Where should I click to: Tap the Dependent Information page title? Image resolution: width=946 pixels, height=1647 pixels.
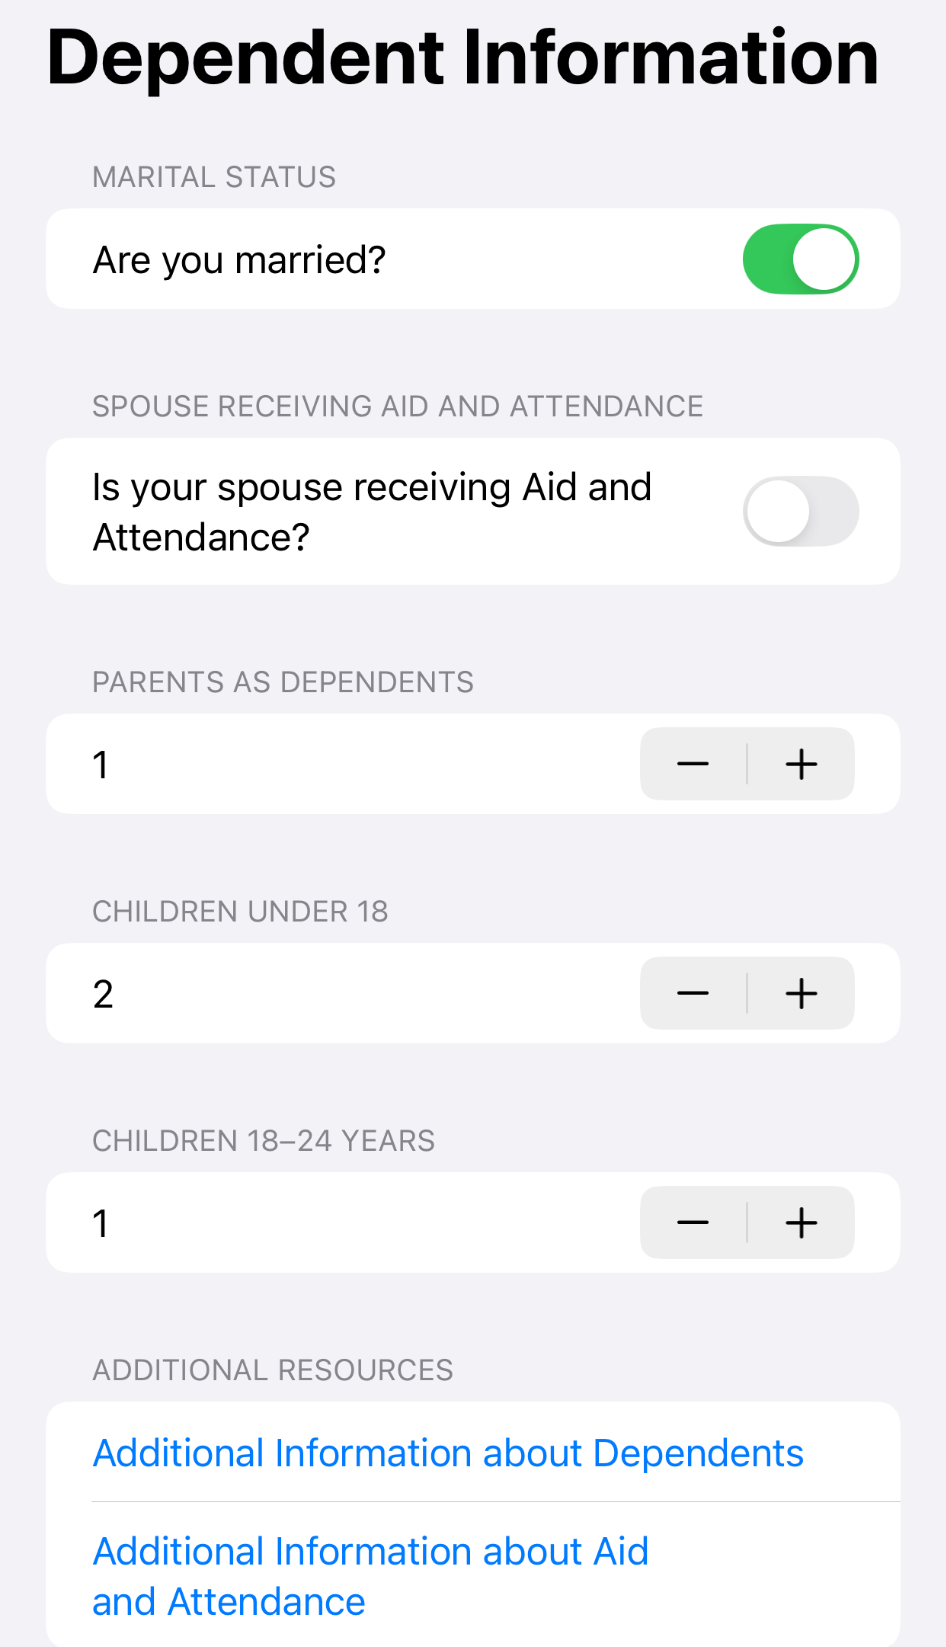click(x=462, y=58)
